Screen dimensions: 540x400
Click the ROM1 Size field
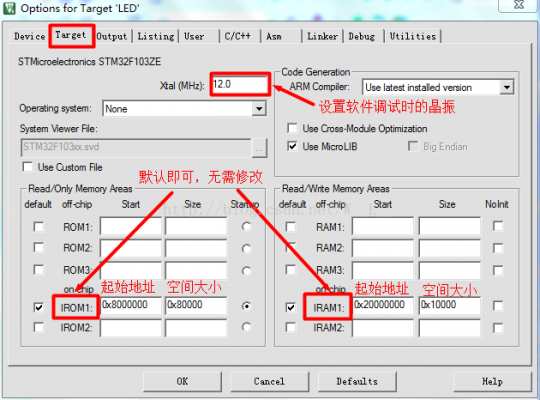coord(196,226)
